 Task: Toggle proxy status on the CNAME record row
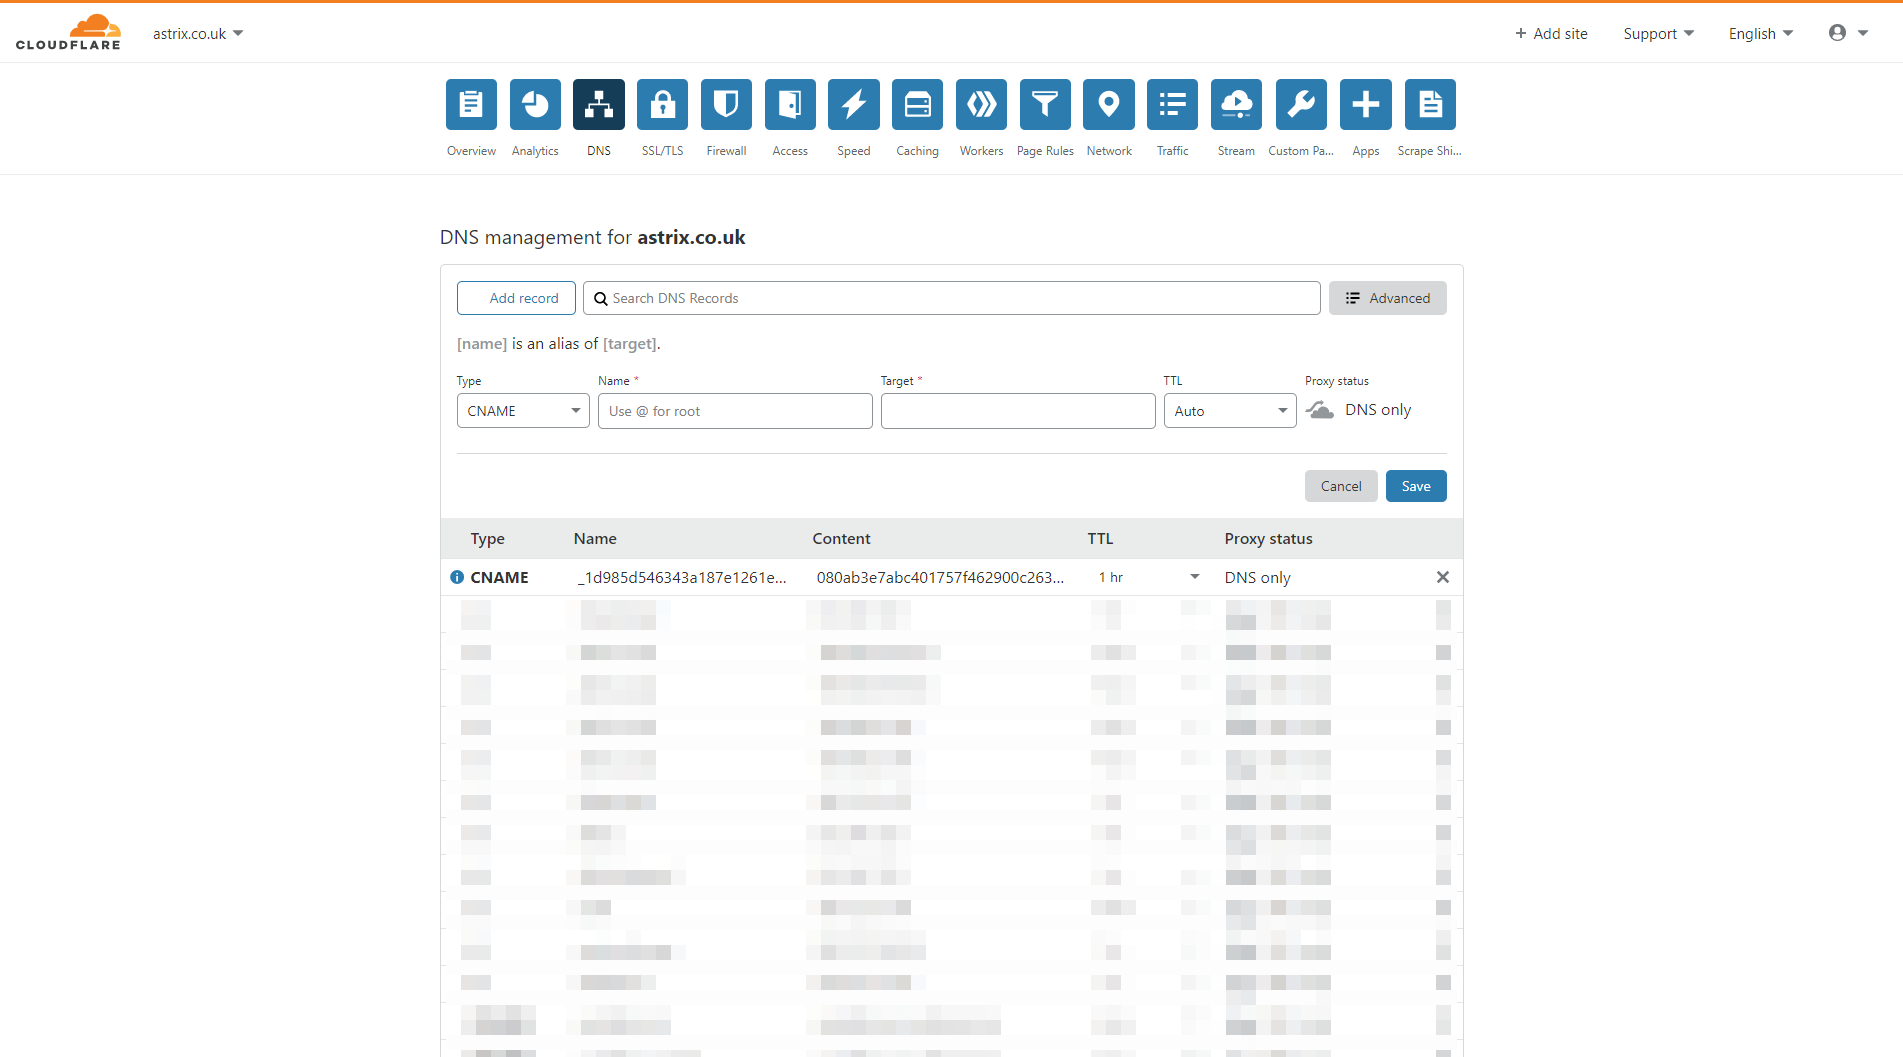click(1258, 577)
